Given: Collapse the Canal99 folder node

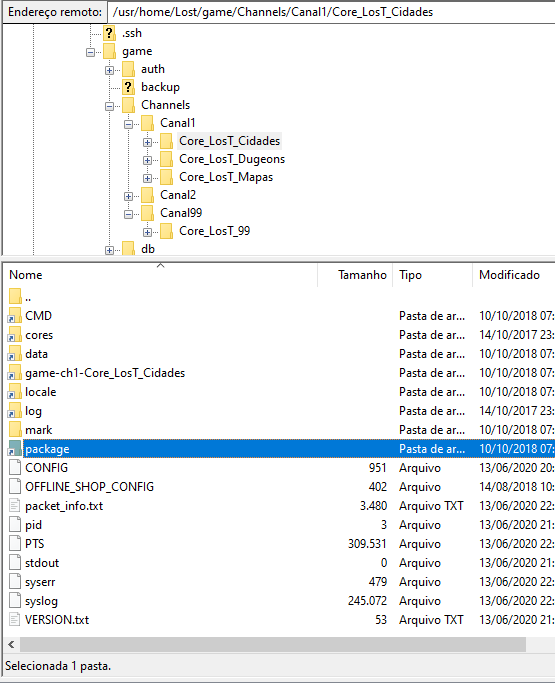Looking at the screenshot, I should (128, 214).
